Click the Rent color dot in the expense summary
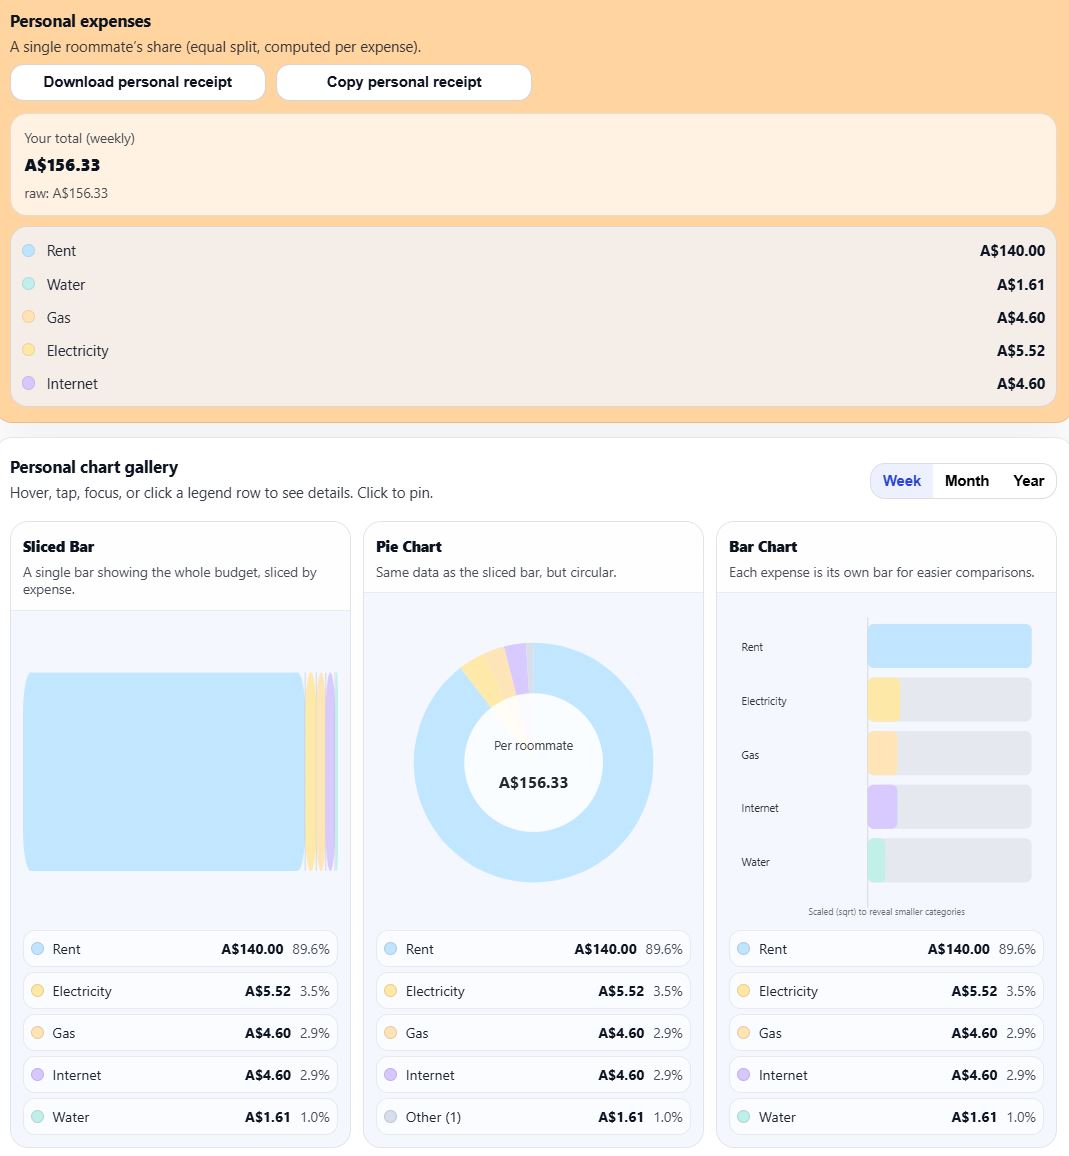1069x1156 pixels. pyautogui.click(x=30, y=250)
